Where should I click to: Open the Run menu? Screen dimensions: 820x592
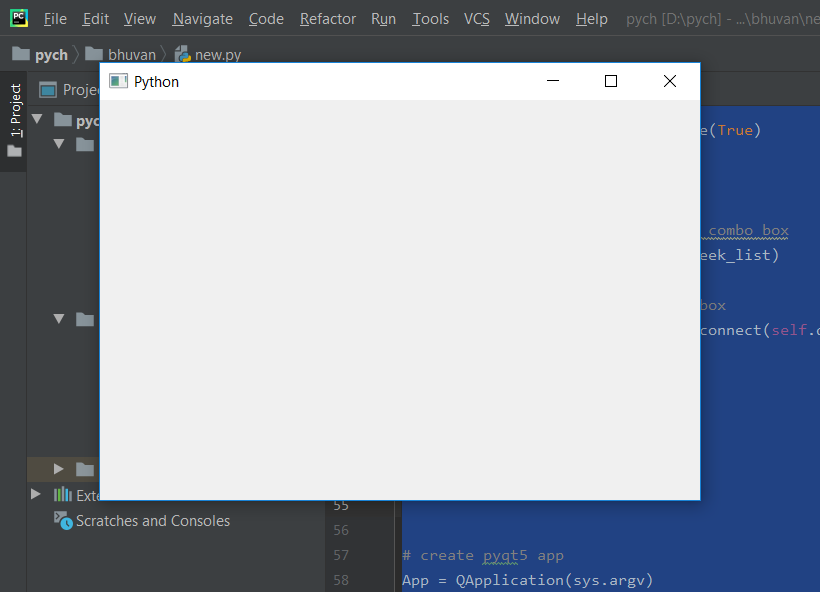click(x=383, y=19)
